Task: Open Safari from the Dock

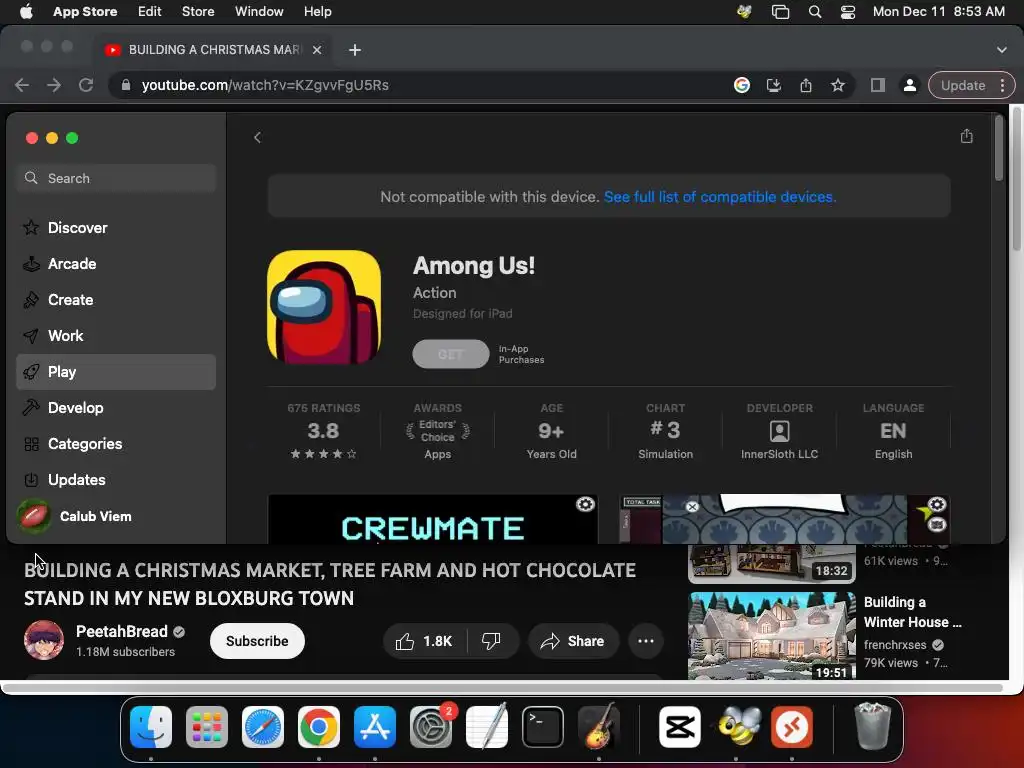Action: click(x=263, y=727)
